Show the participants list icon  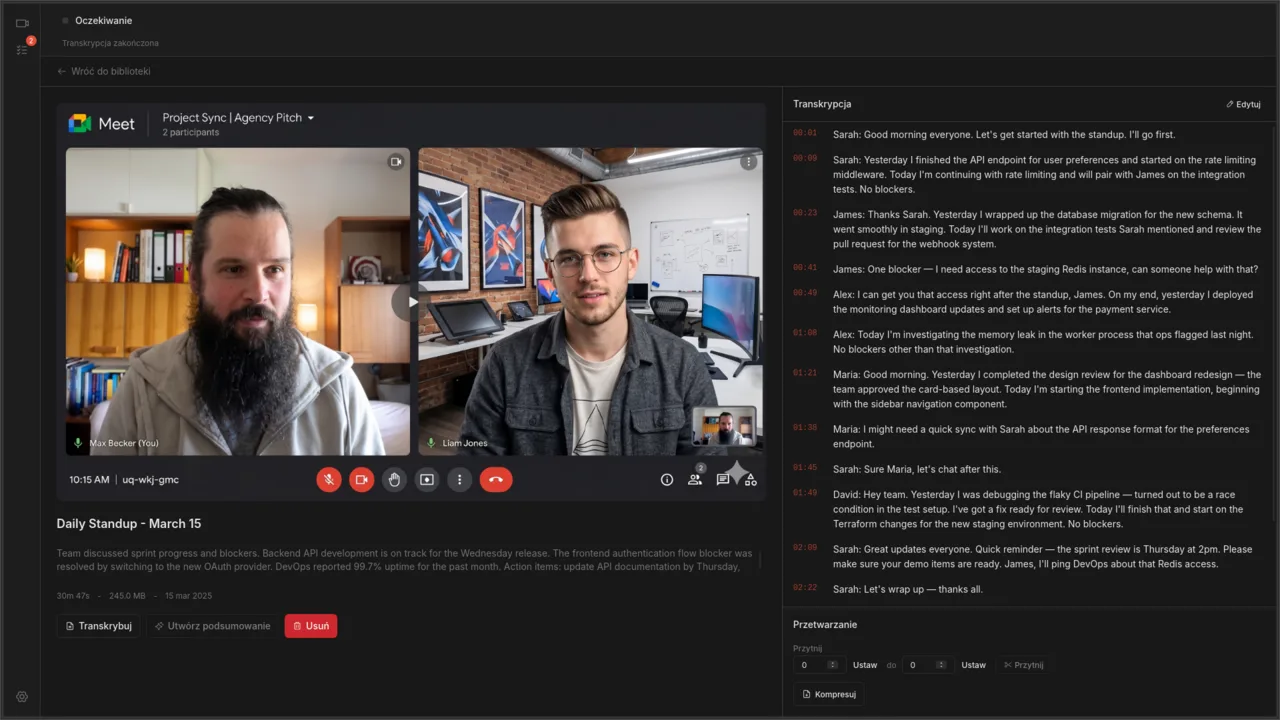pos(695,480)
